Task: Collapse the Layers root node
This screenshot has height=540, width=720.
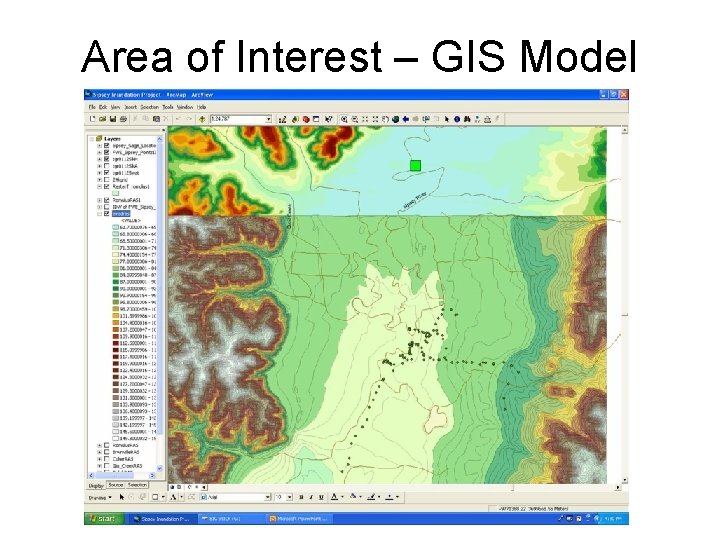Action: pos(92,139)
